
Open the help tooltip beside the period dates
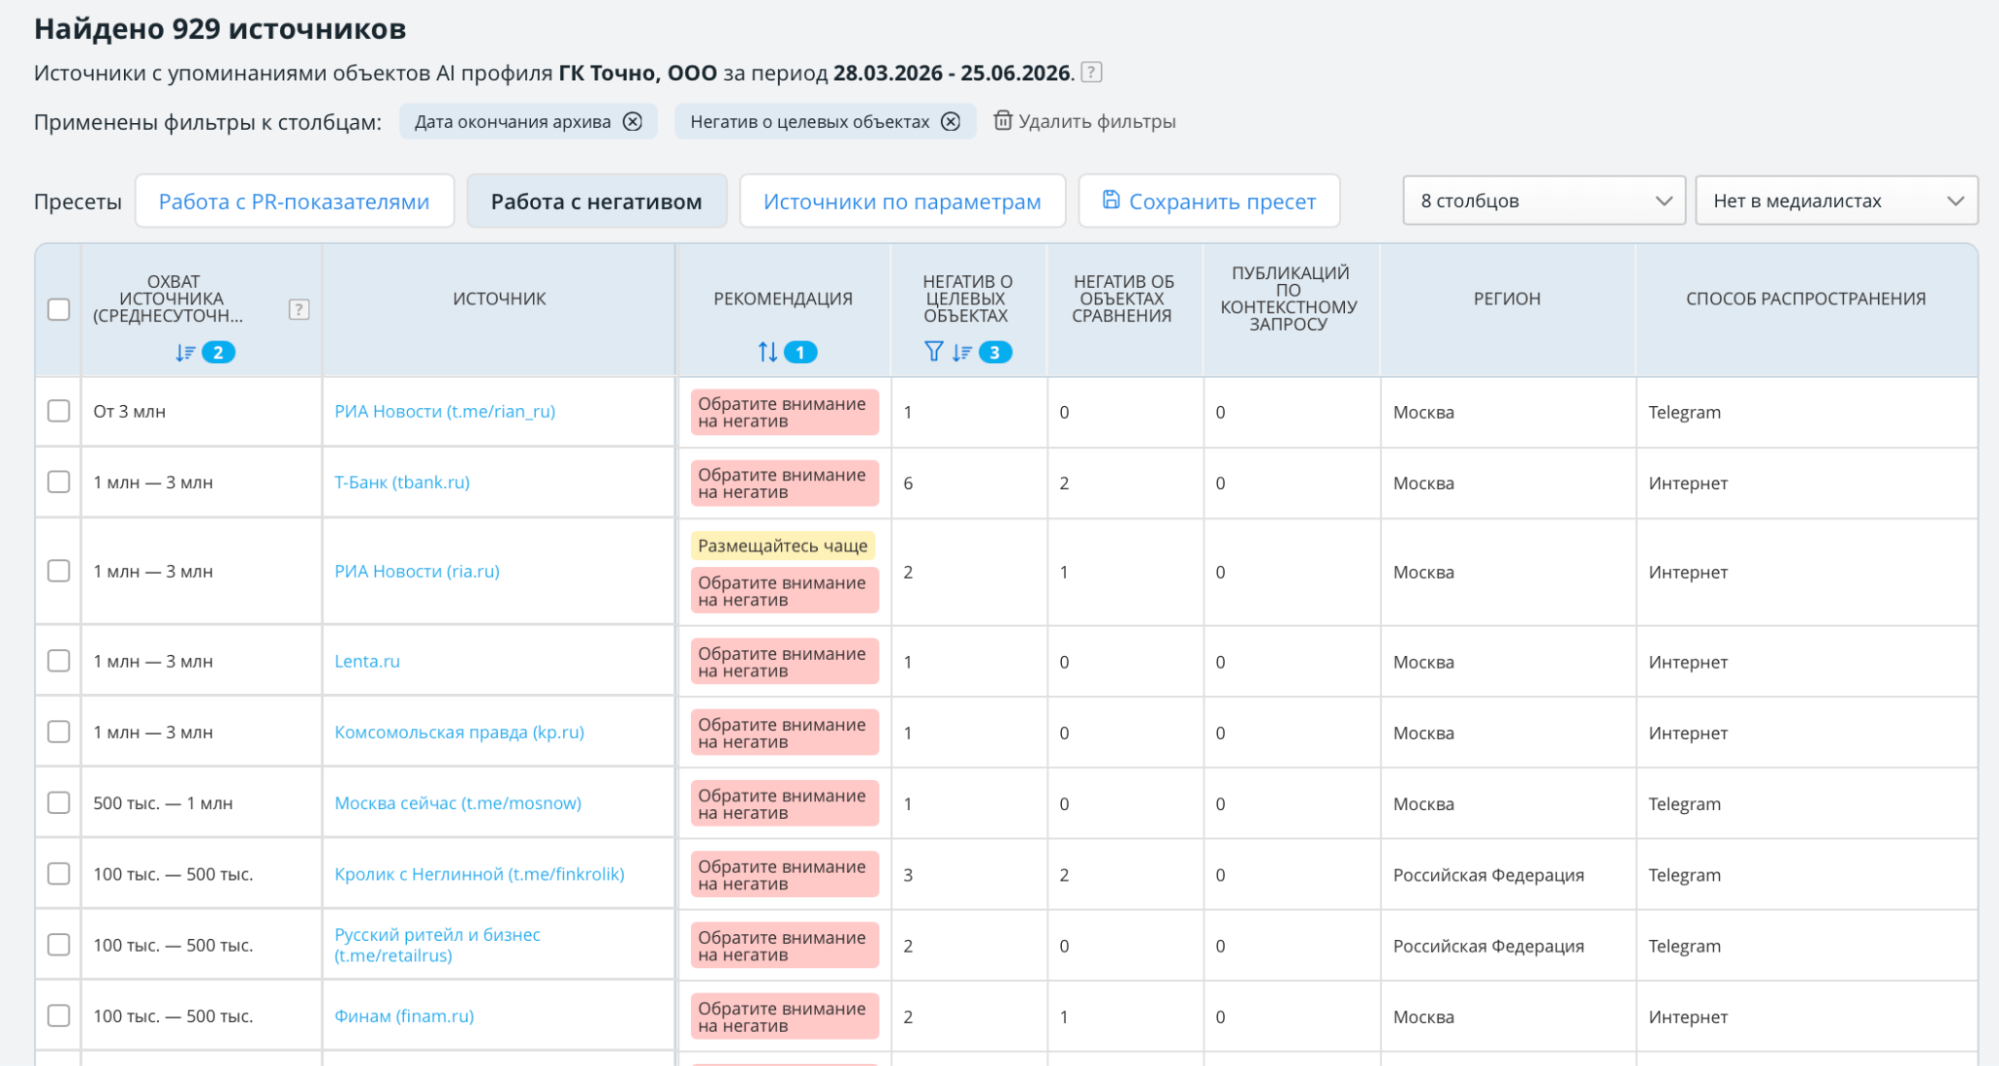coord(1092,73)
